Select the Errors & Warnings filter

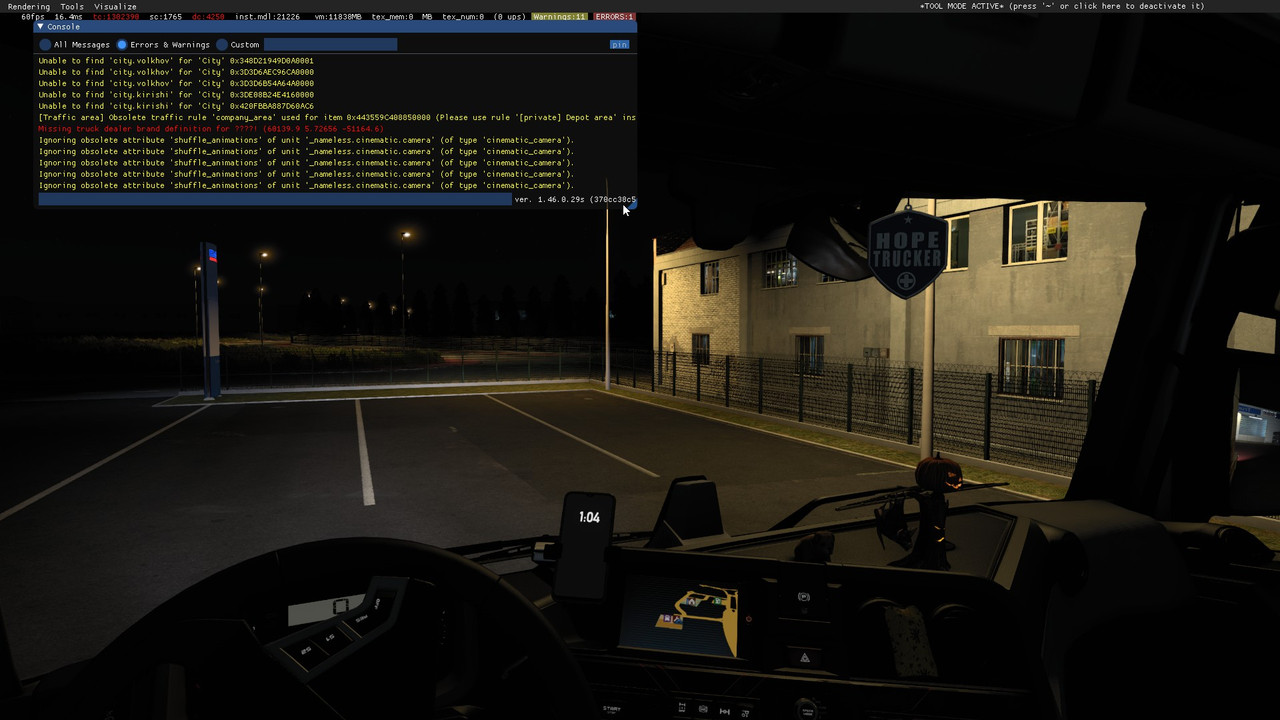coord(122,45)
